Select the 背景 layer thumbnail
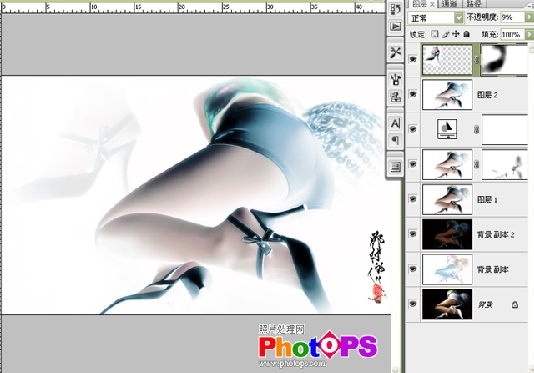The height and width of the screenshot is (373, 534). pos(447,304)
